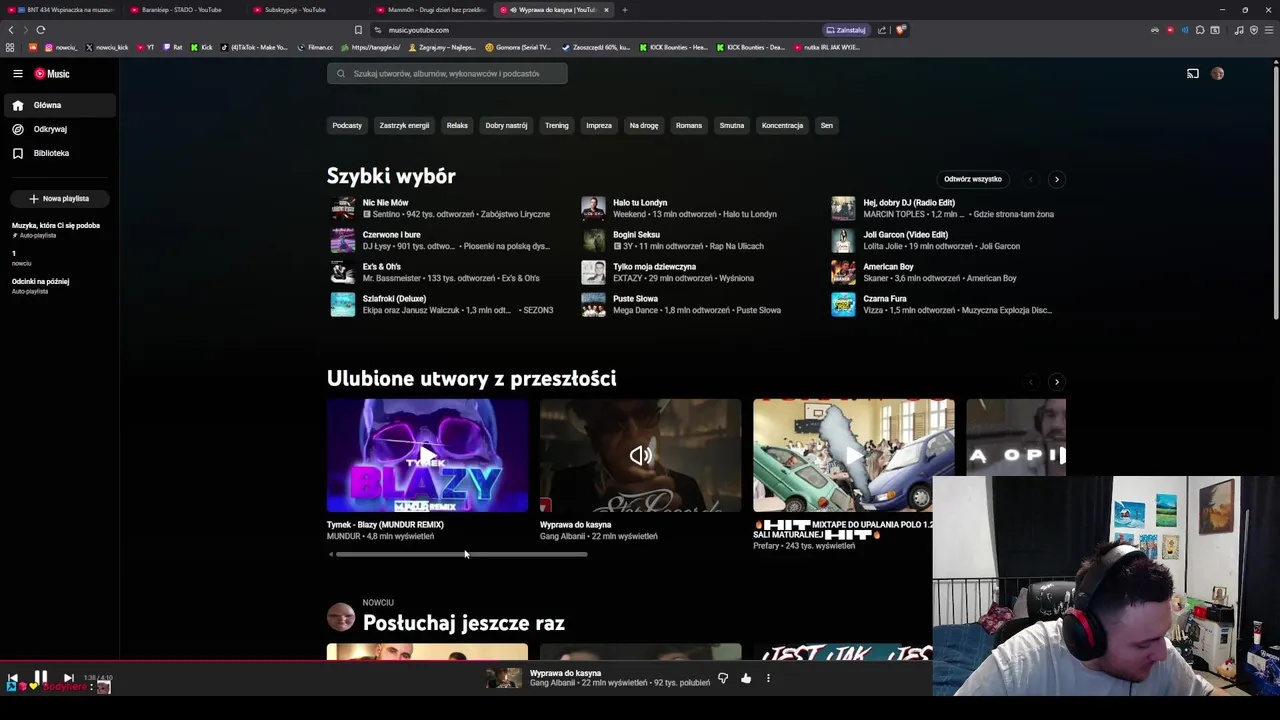The image size is (1280, 720).
Task: Skip to next track in player
Action: click(68, 678)
